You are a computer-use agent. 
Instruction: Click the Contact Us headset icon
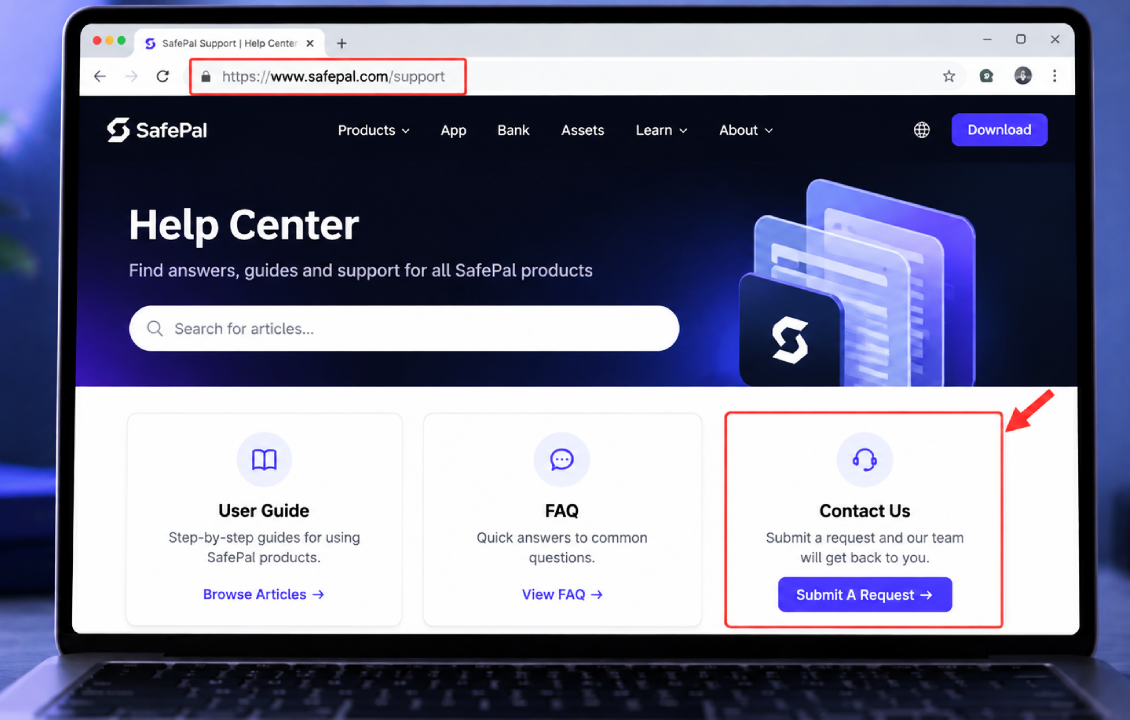click(865, 459)
